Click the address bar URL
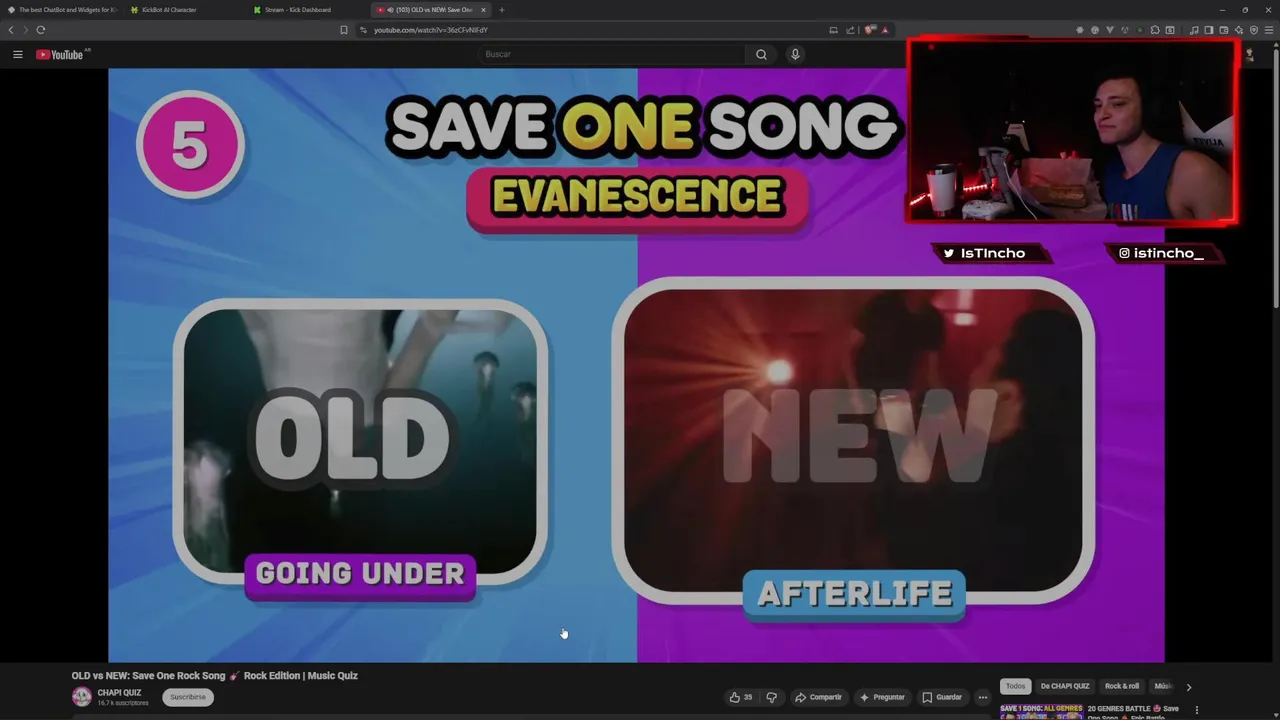Viewport: 1280px width, 720px height. 430,30
